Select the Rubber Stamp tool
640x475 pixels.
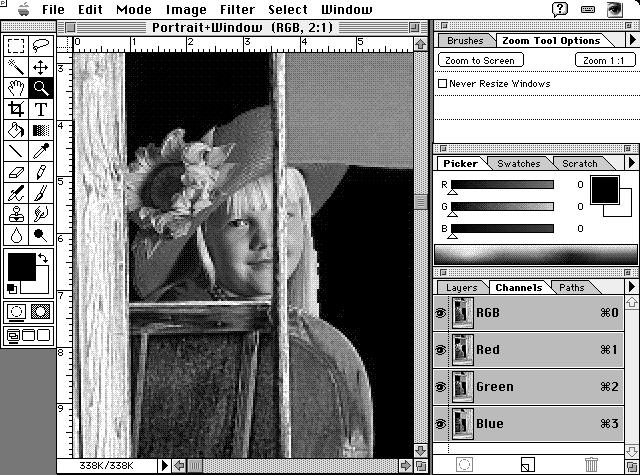pos(16,214)
